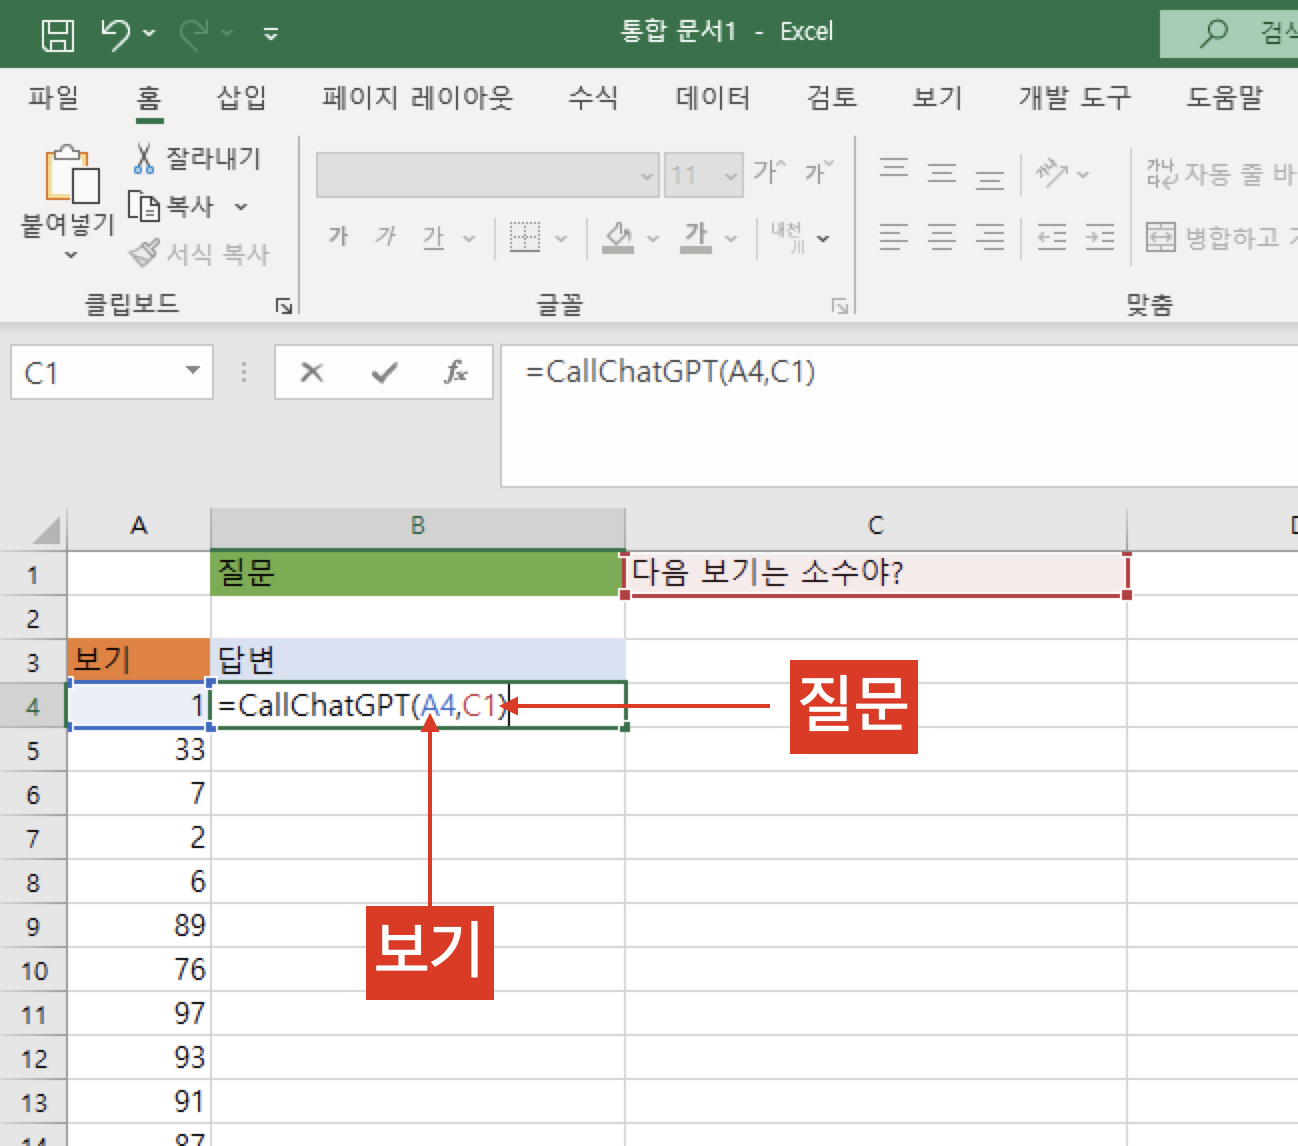Click 병합하고 merge cells button

[x=1221, y=237]
